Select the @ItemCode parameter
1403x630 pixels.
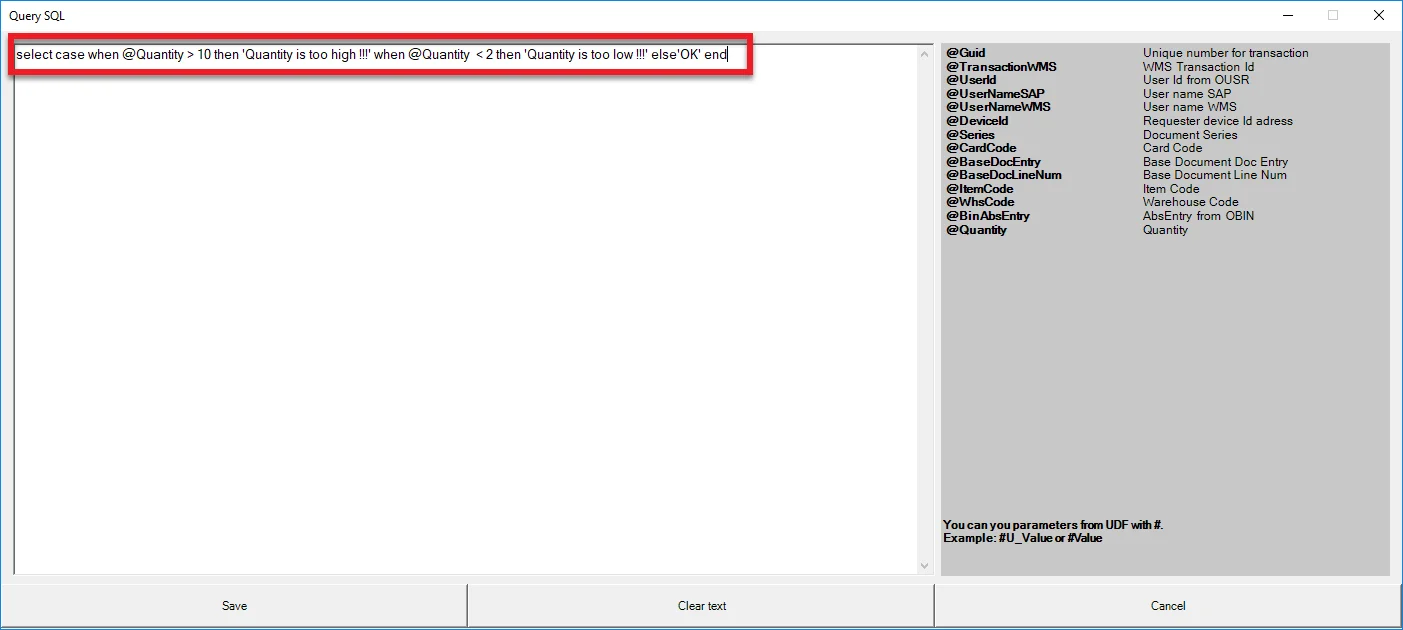pos(979,189)
